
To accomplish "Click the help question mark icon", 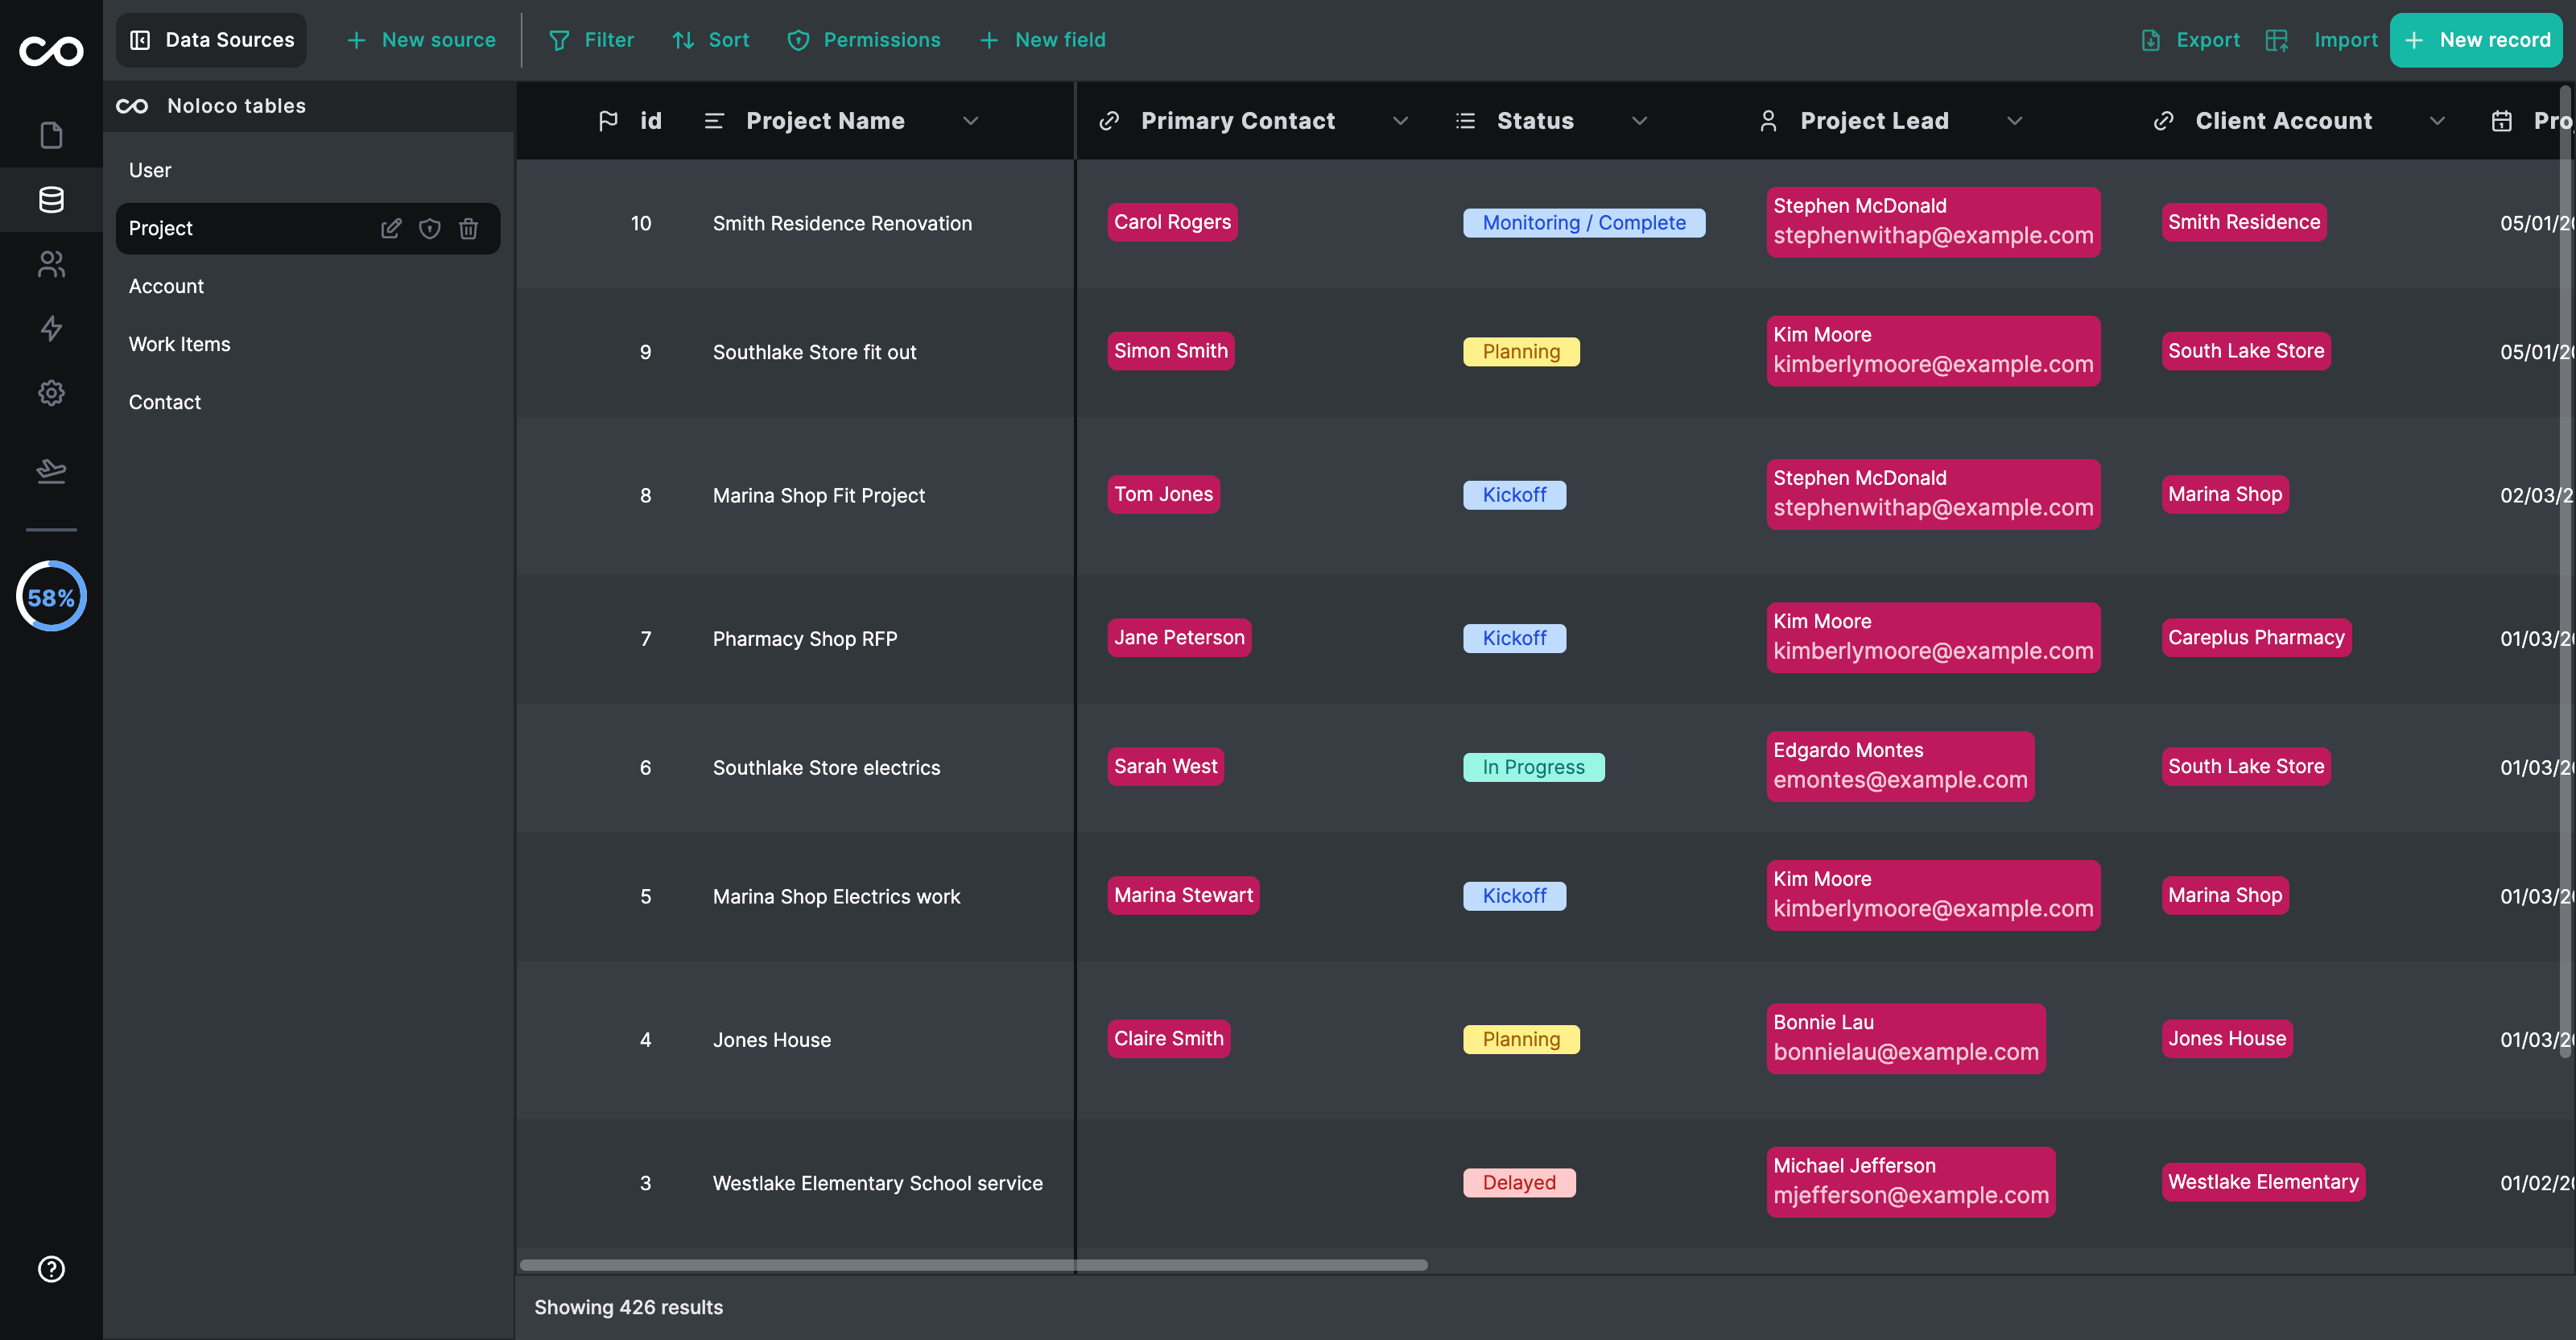I will (x=51, y=1269).
